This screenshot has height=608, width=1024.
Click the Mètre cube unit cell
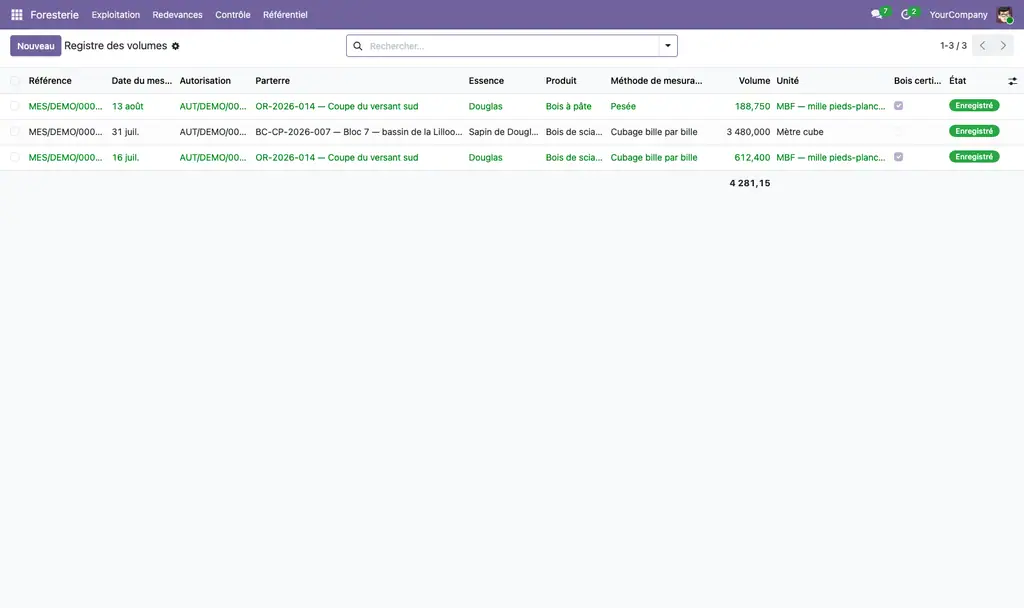coord(800,132)
